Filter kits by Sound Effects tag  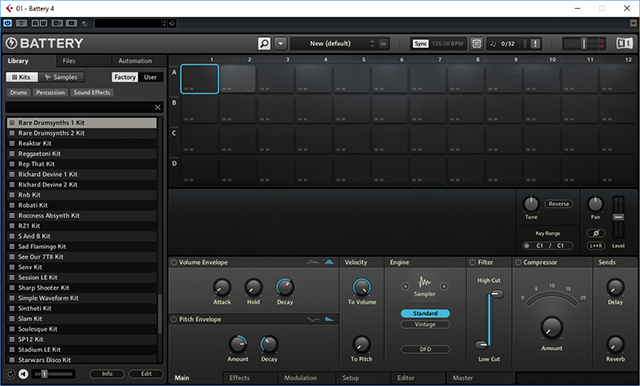[92, 93]
